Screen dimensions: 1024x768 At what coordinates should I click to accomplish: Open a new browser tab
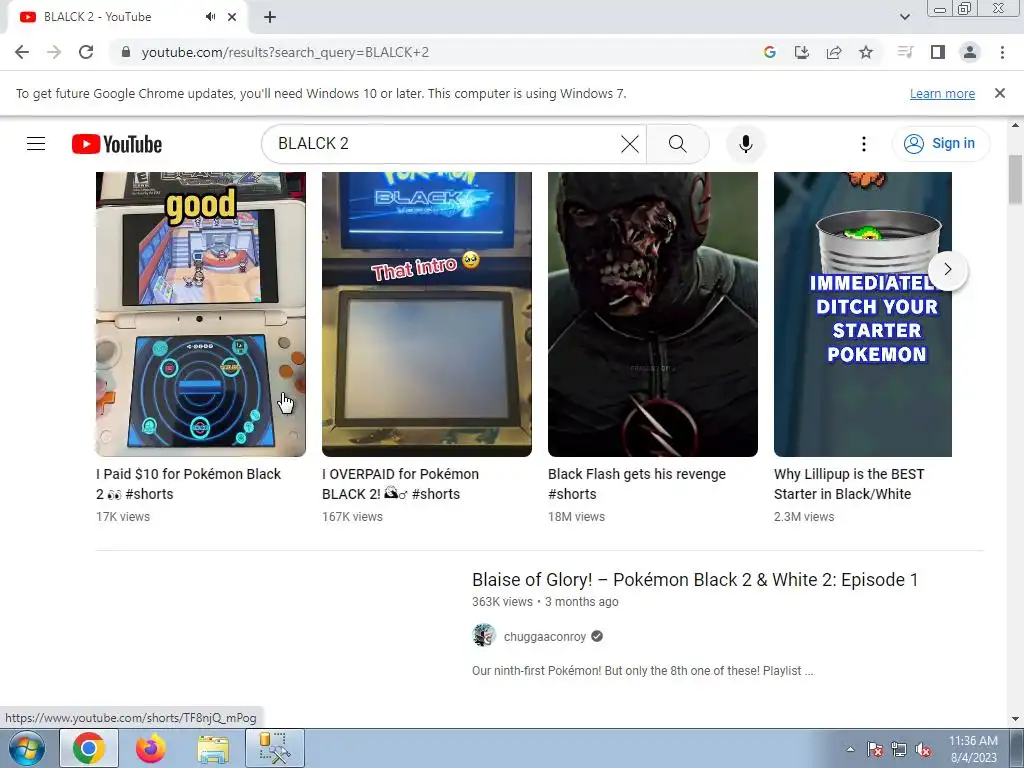click(x=270, y=17)
